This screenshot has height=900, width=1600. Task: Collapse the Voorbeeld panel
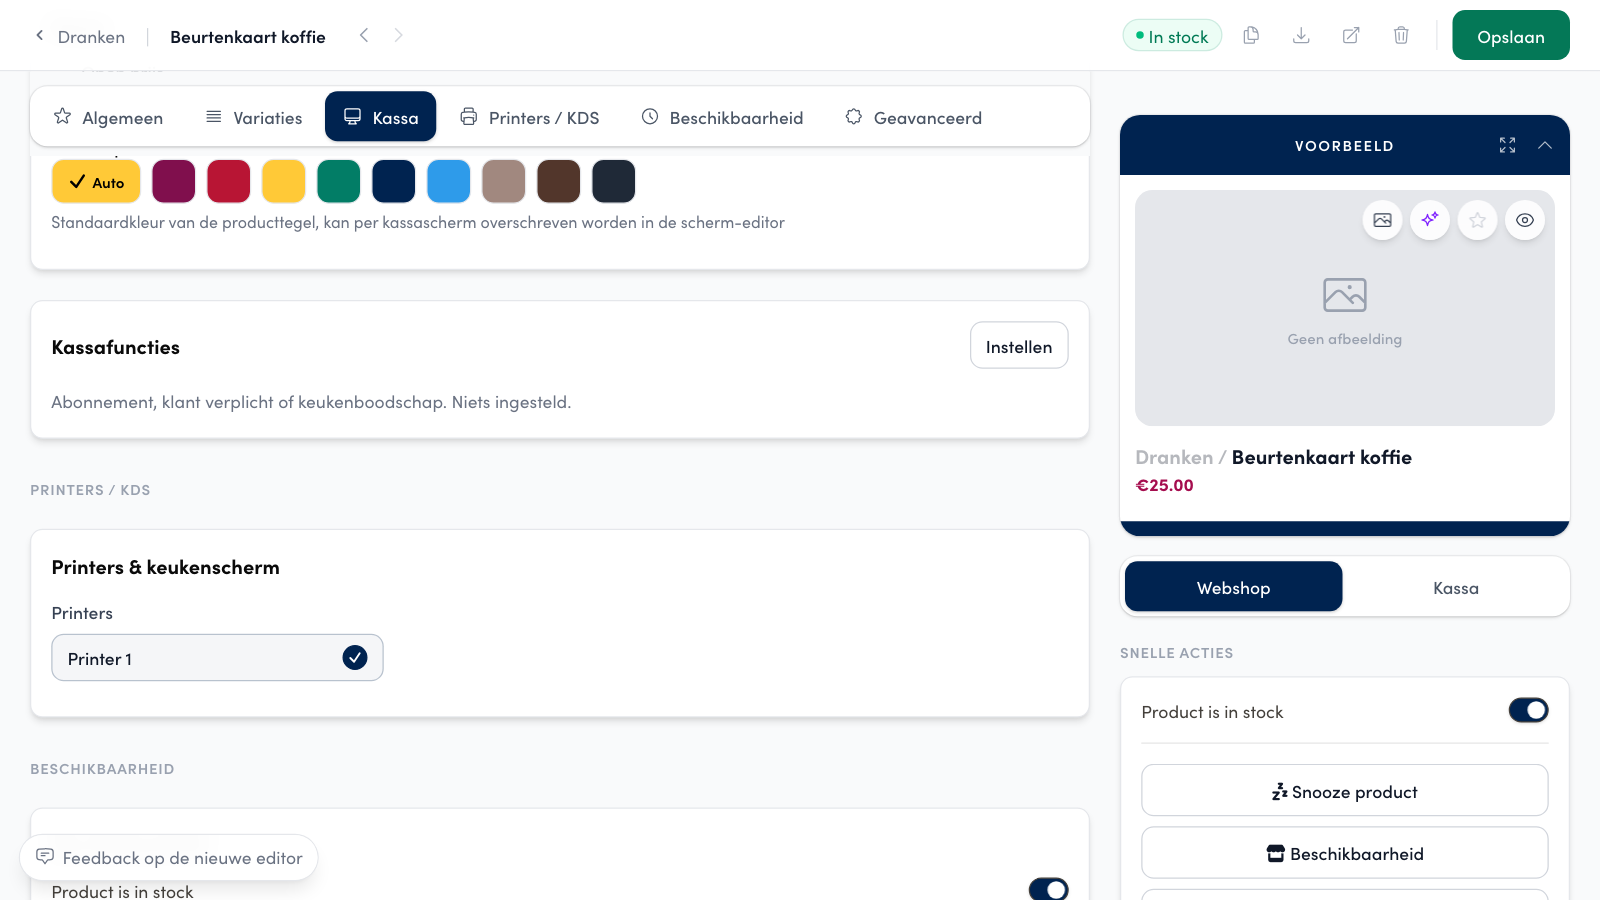[1545, 146]
